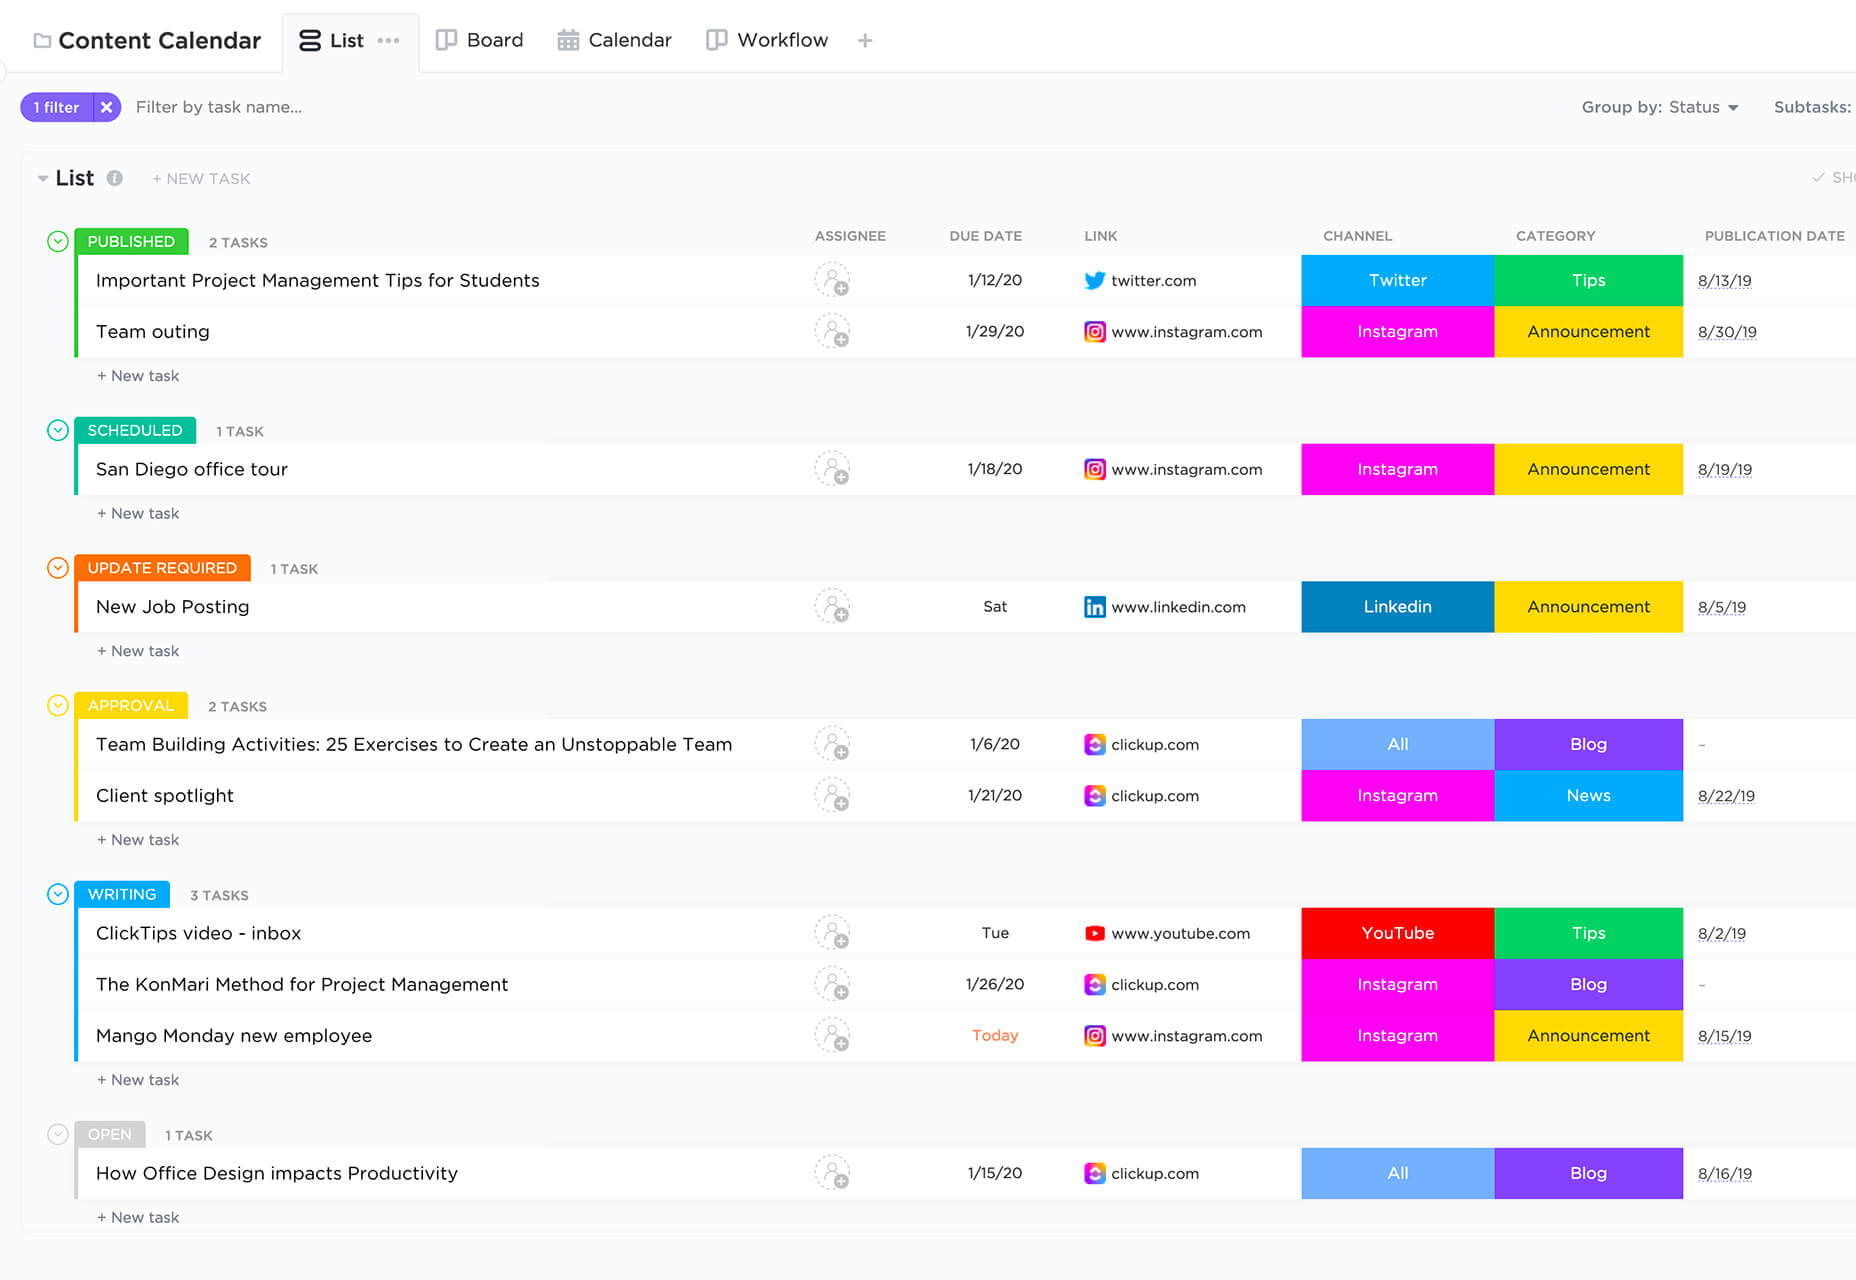Switch to the Board tab
The width and height of the screenshot is (1856, 1280).
tap(480, 40)
